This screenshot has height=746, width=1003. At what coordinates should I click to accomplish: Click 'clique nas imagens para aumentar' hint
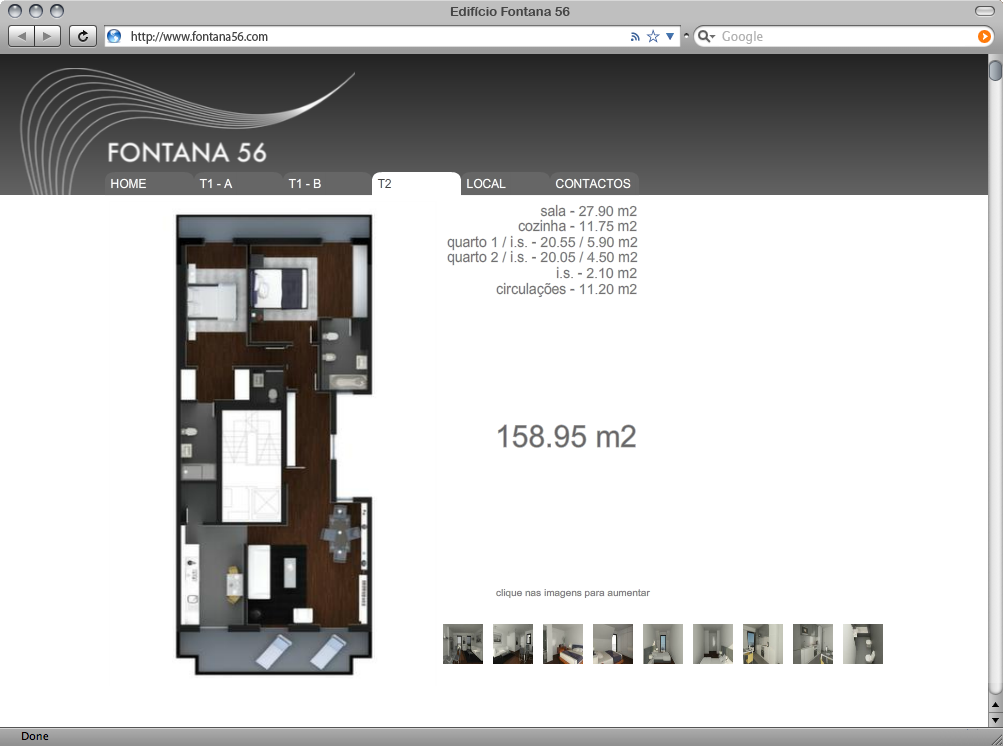point(573,593)
